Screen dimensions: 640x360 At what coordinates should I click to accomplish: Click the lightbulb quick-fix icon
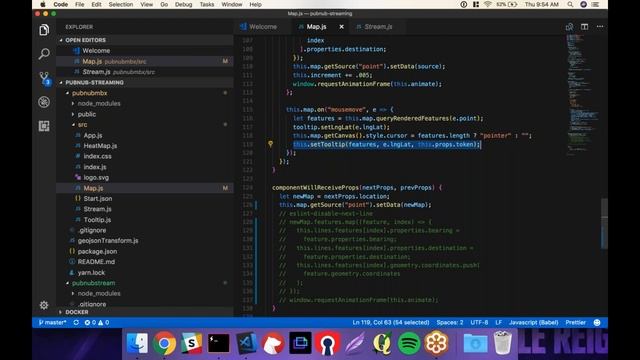tap(270, 144)
